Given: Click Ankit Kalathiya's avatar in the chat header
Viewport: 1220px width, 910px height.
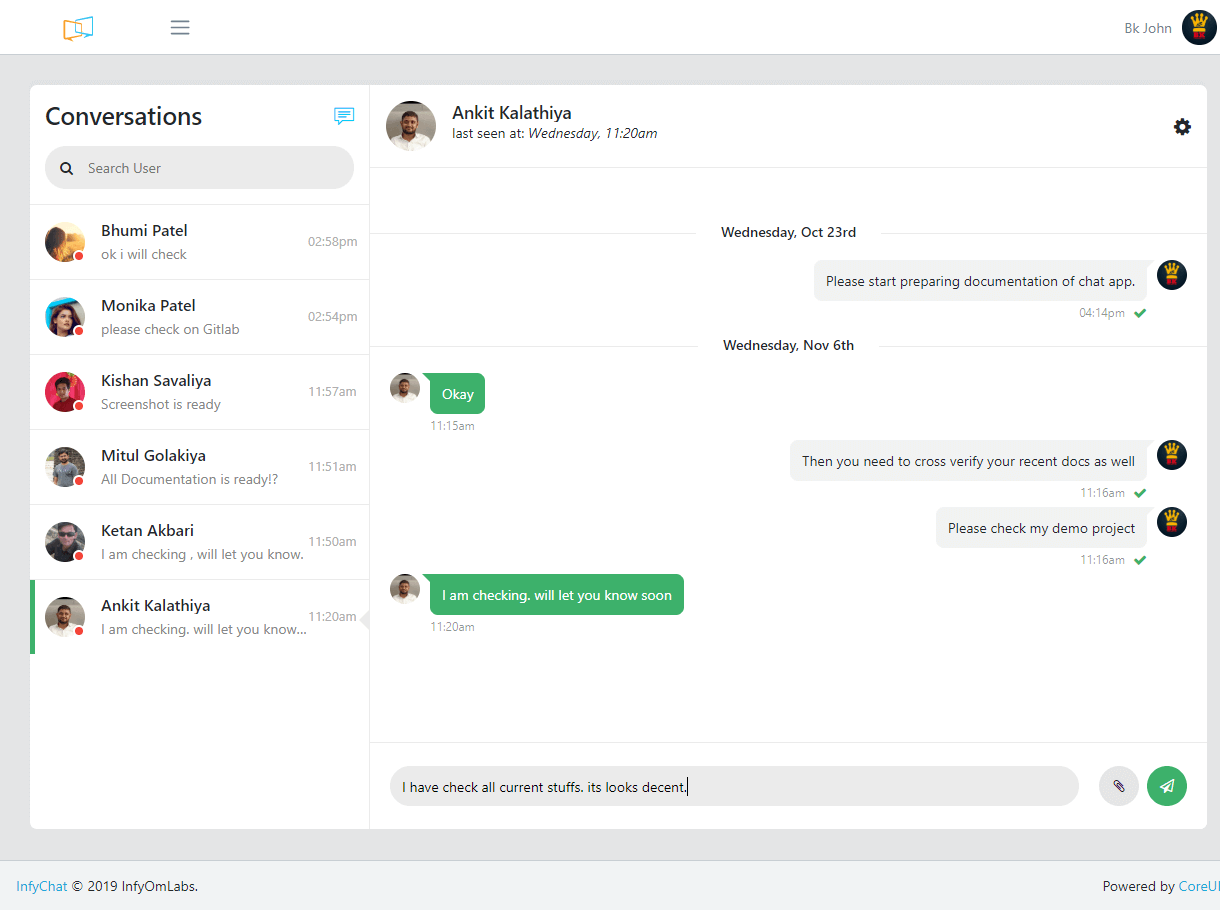Looking at the screenshot, I should pyautogui.click(x=411, y=126).
